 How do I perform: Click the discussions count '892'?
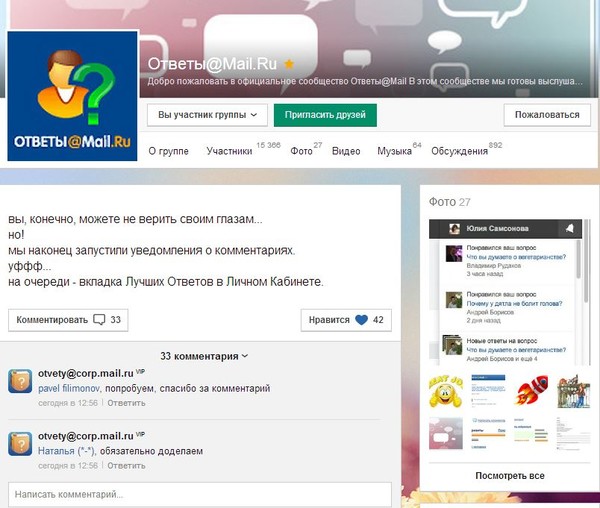pos(496,145)
